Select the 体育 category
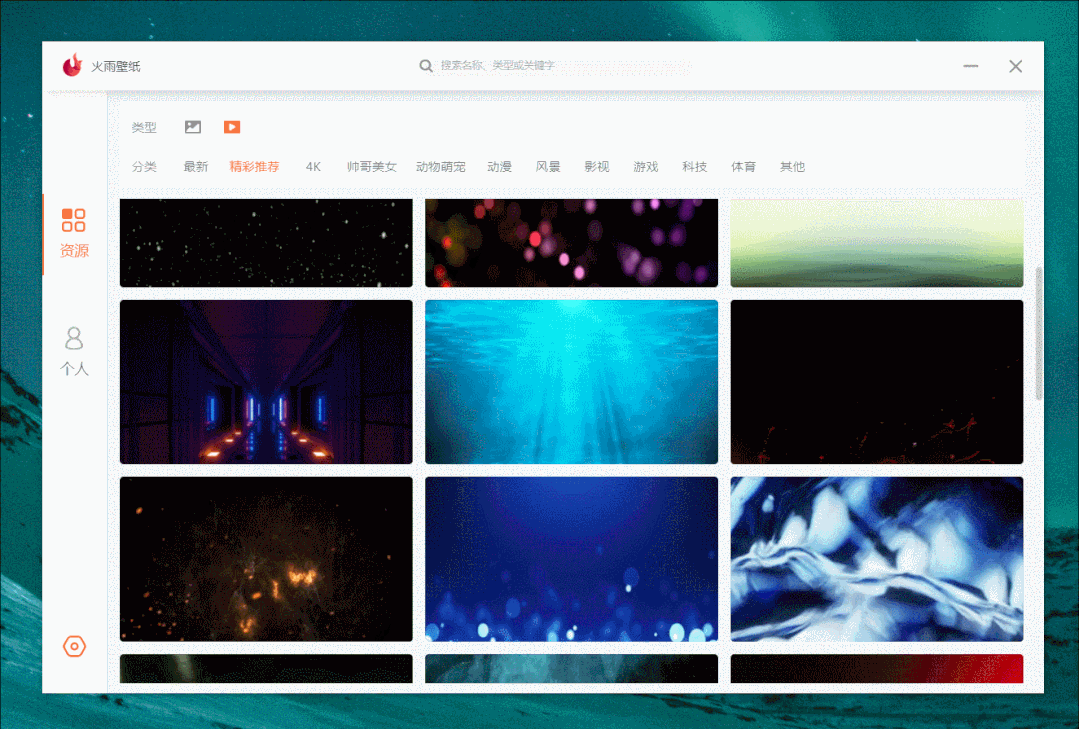 (x=743, y=167)
